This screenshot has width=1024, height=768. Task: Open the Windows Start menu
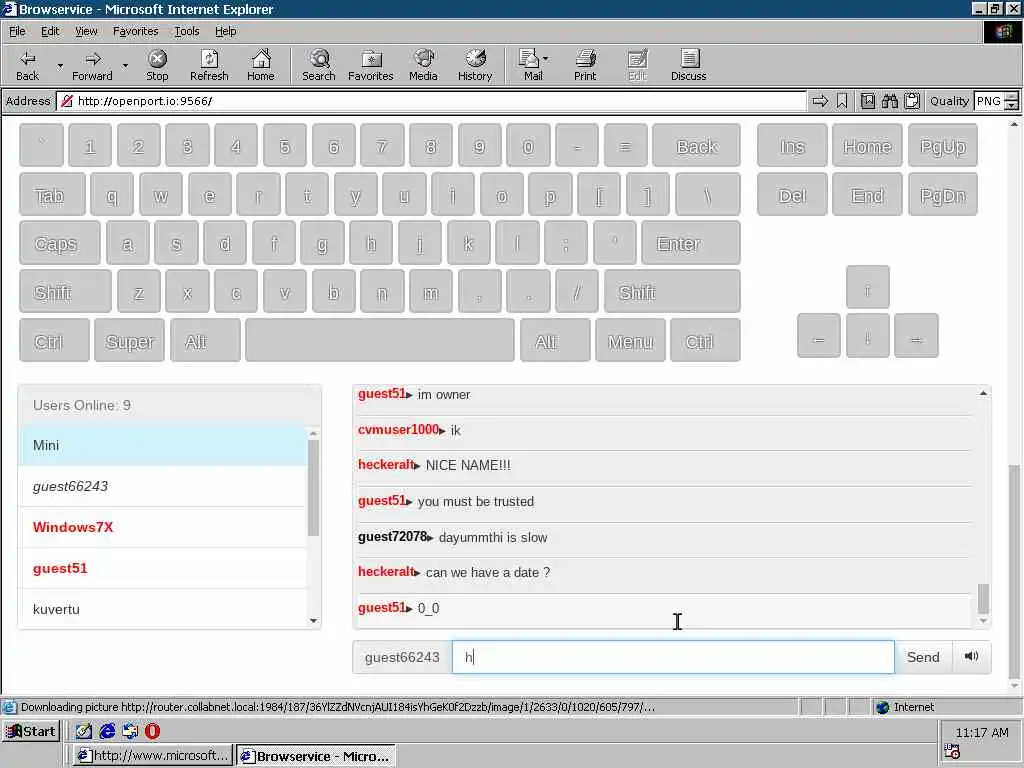click(31, 731)
